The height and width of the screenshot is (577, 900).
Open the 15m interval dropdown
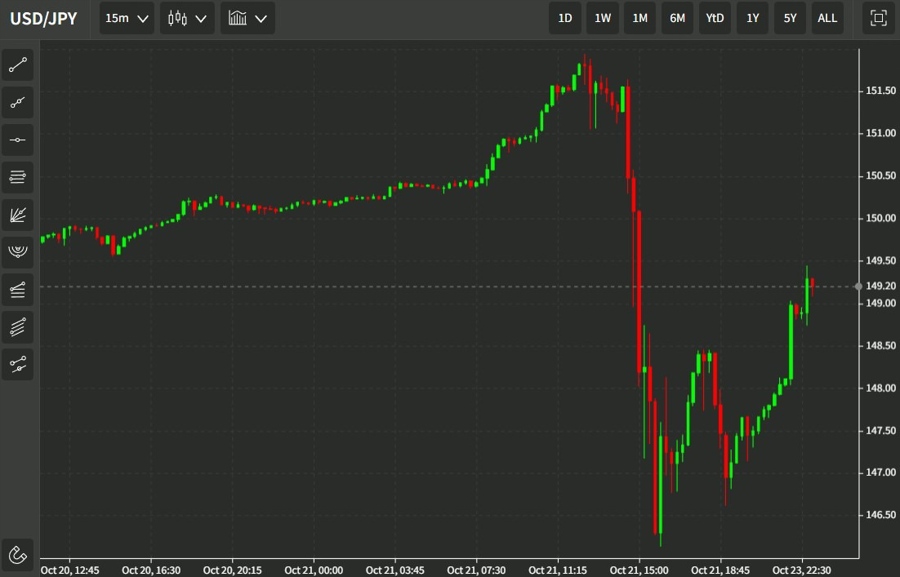127,18
